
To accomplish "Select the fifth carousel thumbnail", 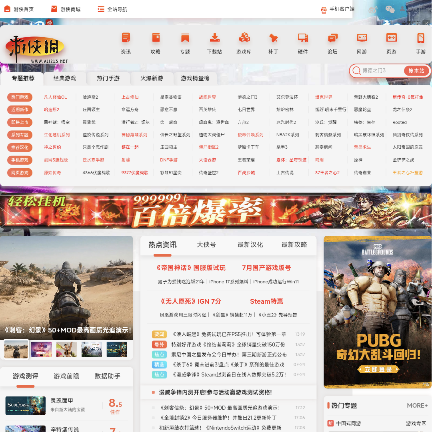I will (117, 349).
